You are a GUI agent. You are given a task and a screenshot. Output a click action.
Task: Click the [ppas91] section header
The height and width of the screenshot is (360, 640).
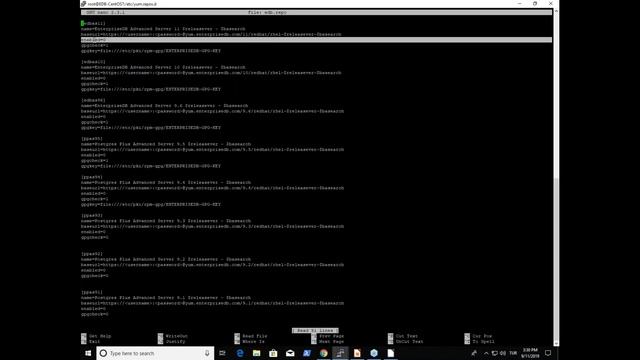pyautogui.click(x=92, y=292)
